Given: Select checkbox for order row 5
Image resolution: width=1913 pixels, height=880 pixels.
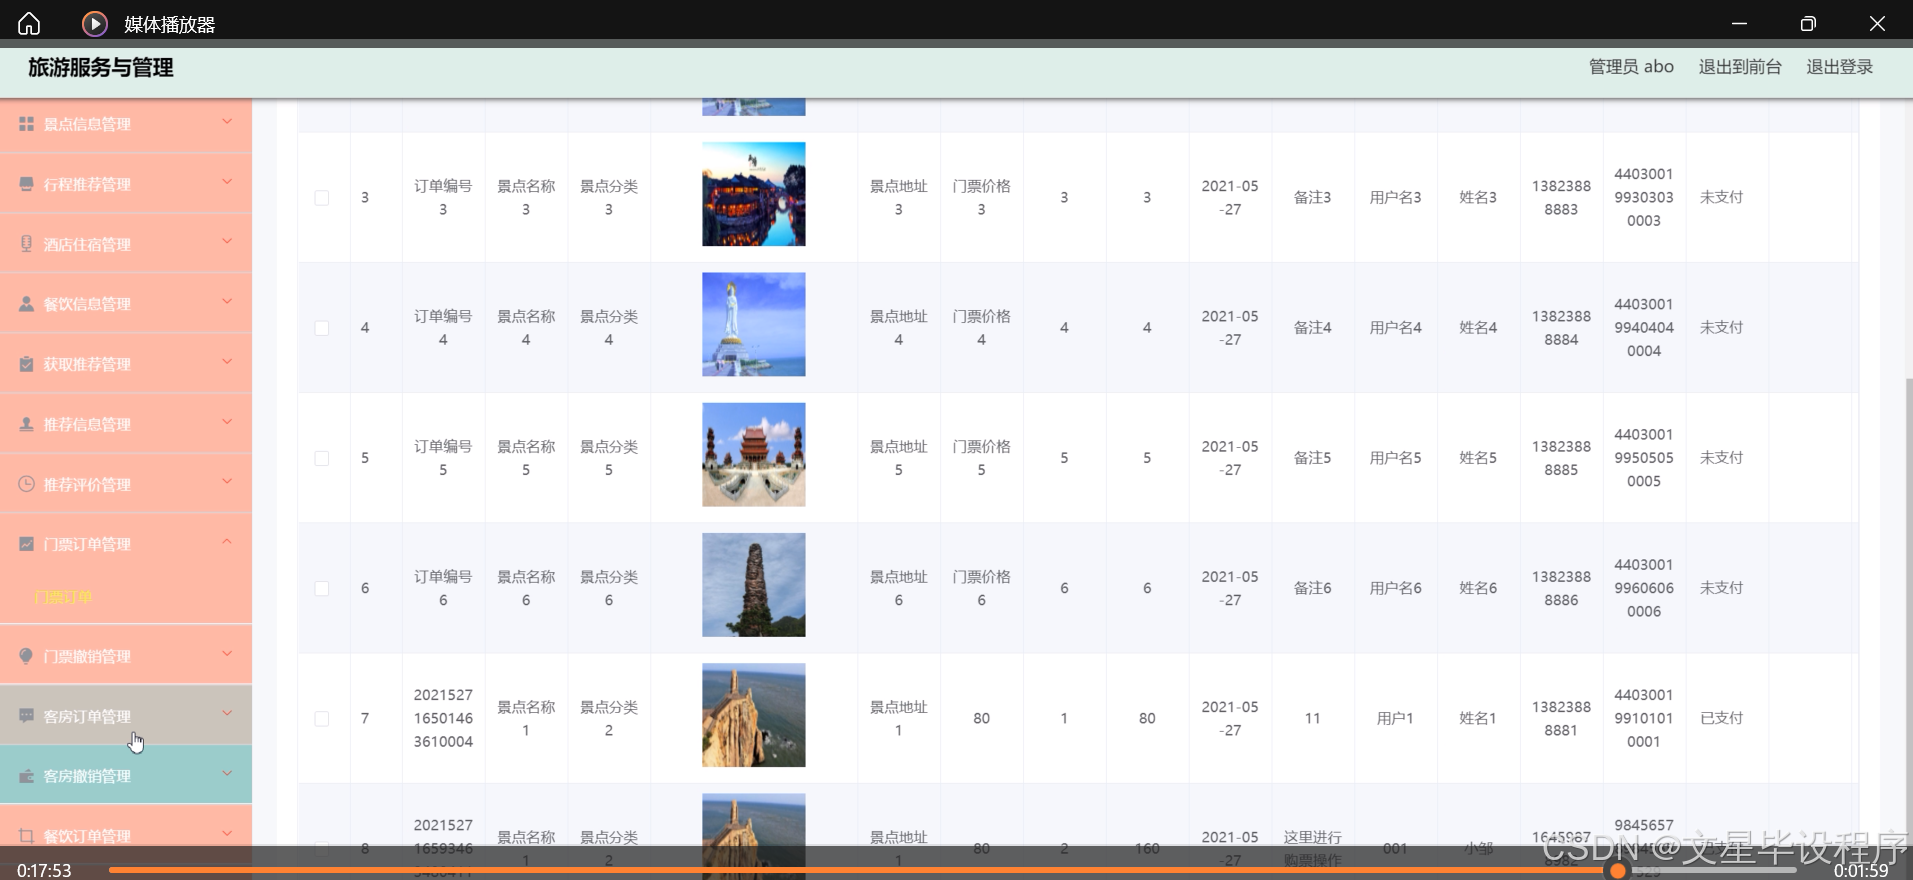Looking at the screenshot, I should (322, 458).
